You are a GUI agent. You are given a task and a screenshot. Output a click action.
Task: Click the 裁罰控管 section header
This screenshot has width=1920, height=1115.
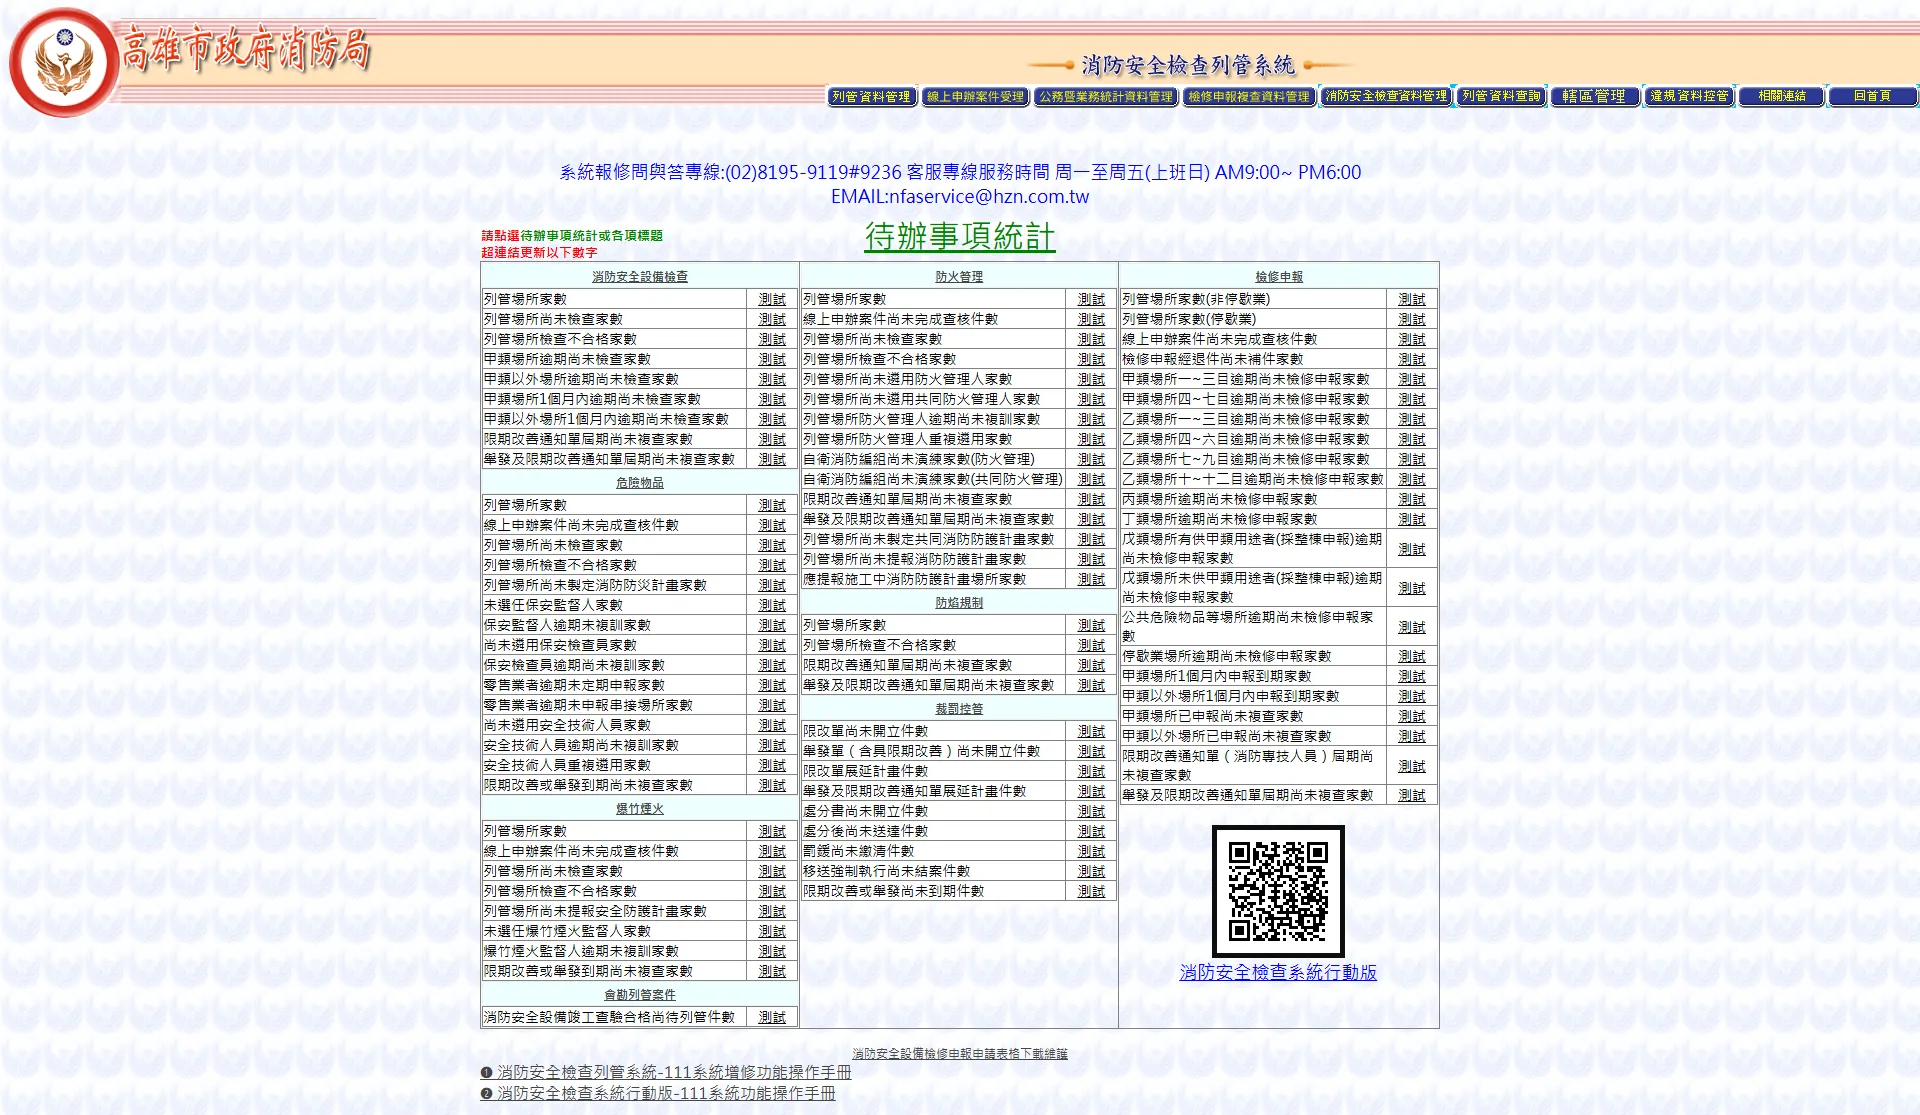[x=959, y=709]
